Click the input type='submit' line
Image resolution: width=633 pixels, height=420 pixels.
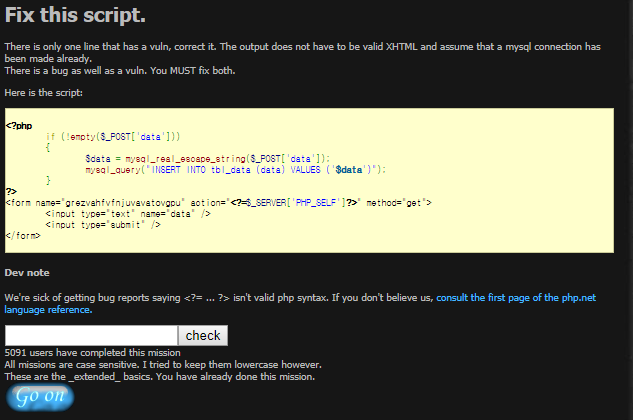pyautogui.click(x=103, y=225)
